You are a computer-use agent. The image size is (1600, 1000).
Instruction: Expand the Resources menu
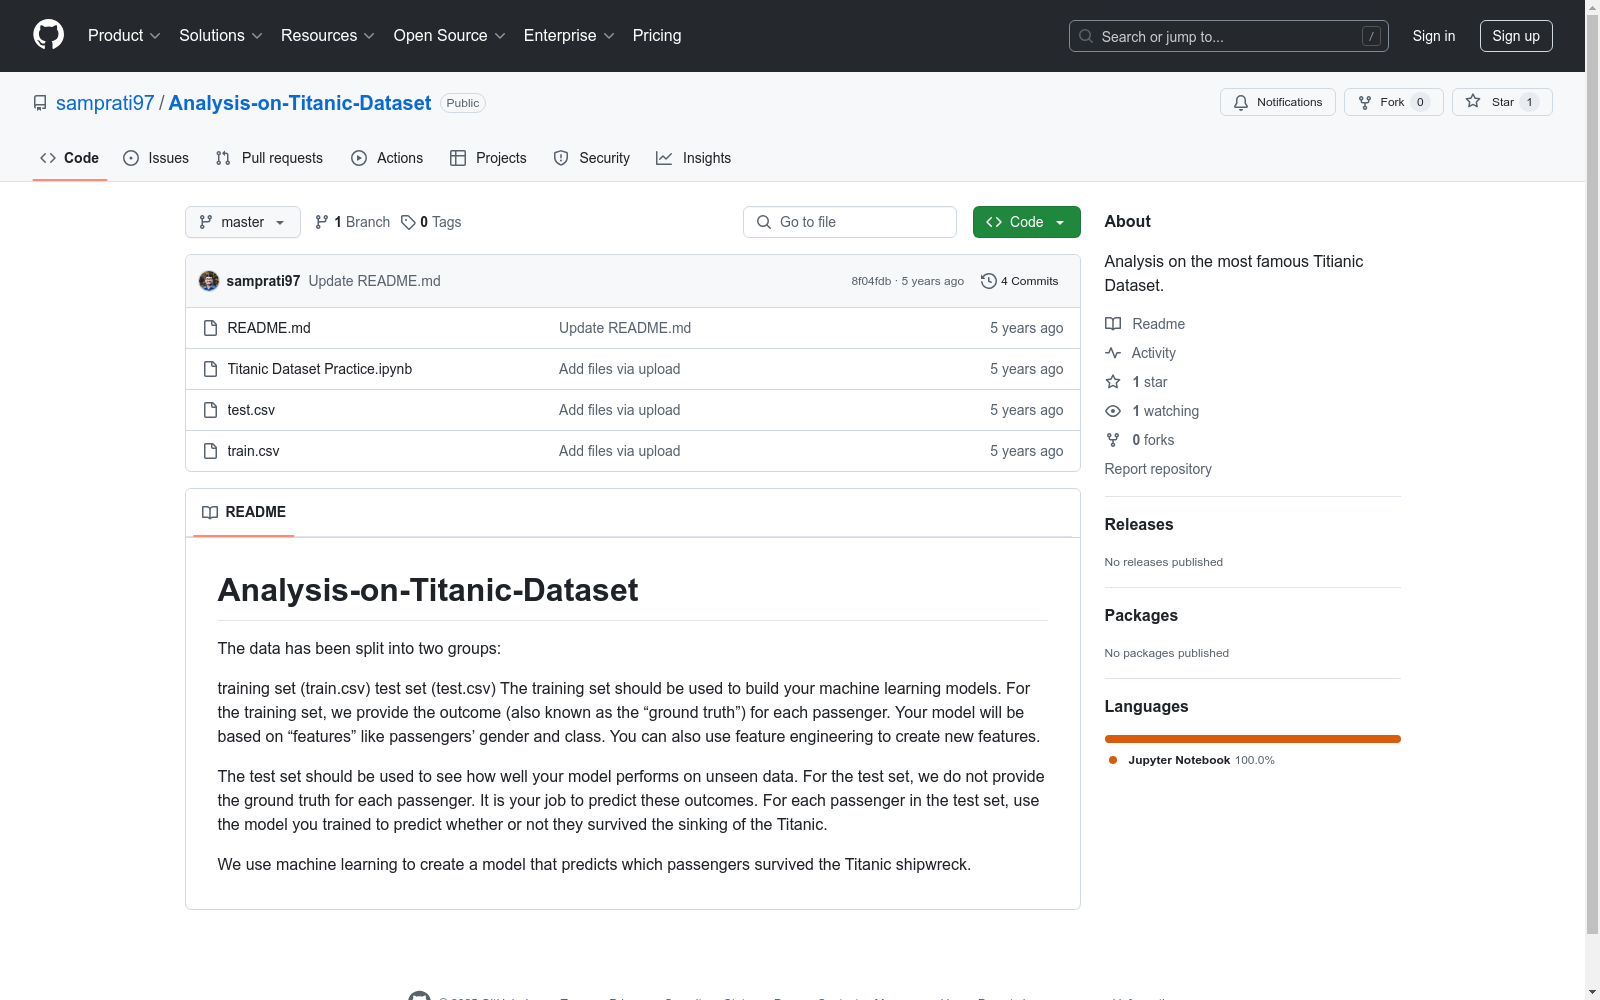point(328,36)
